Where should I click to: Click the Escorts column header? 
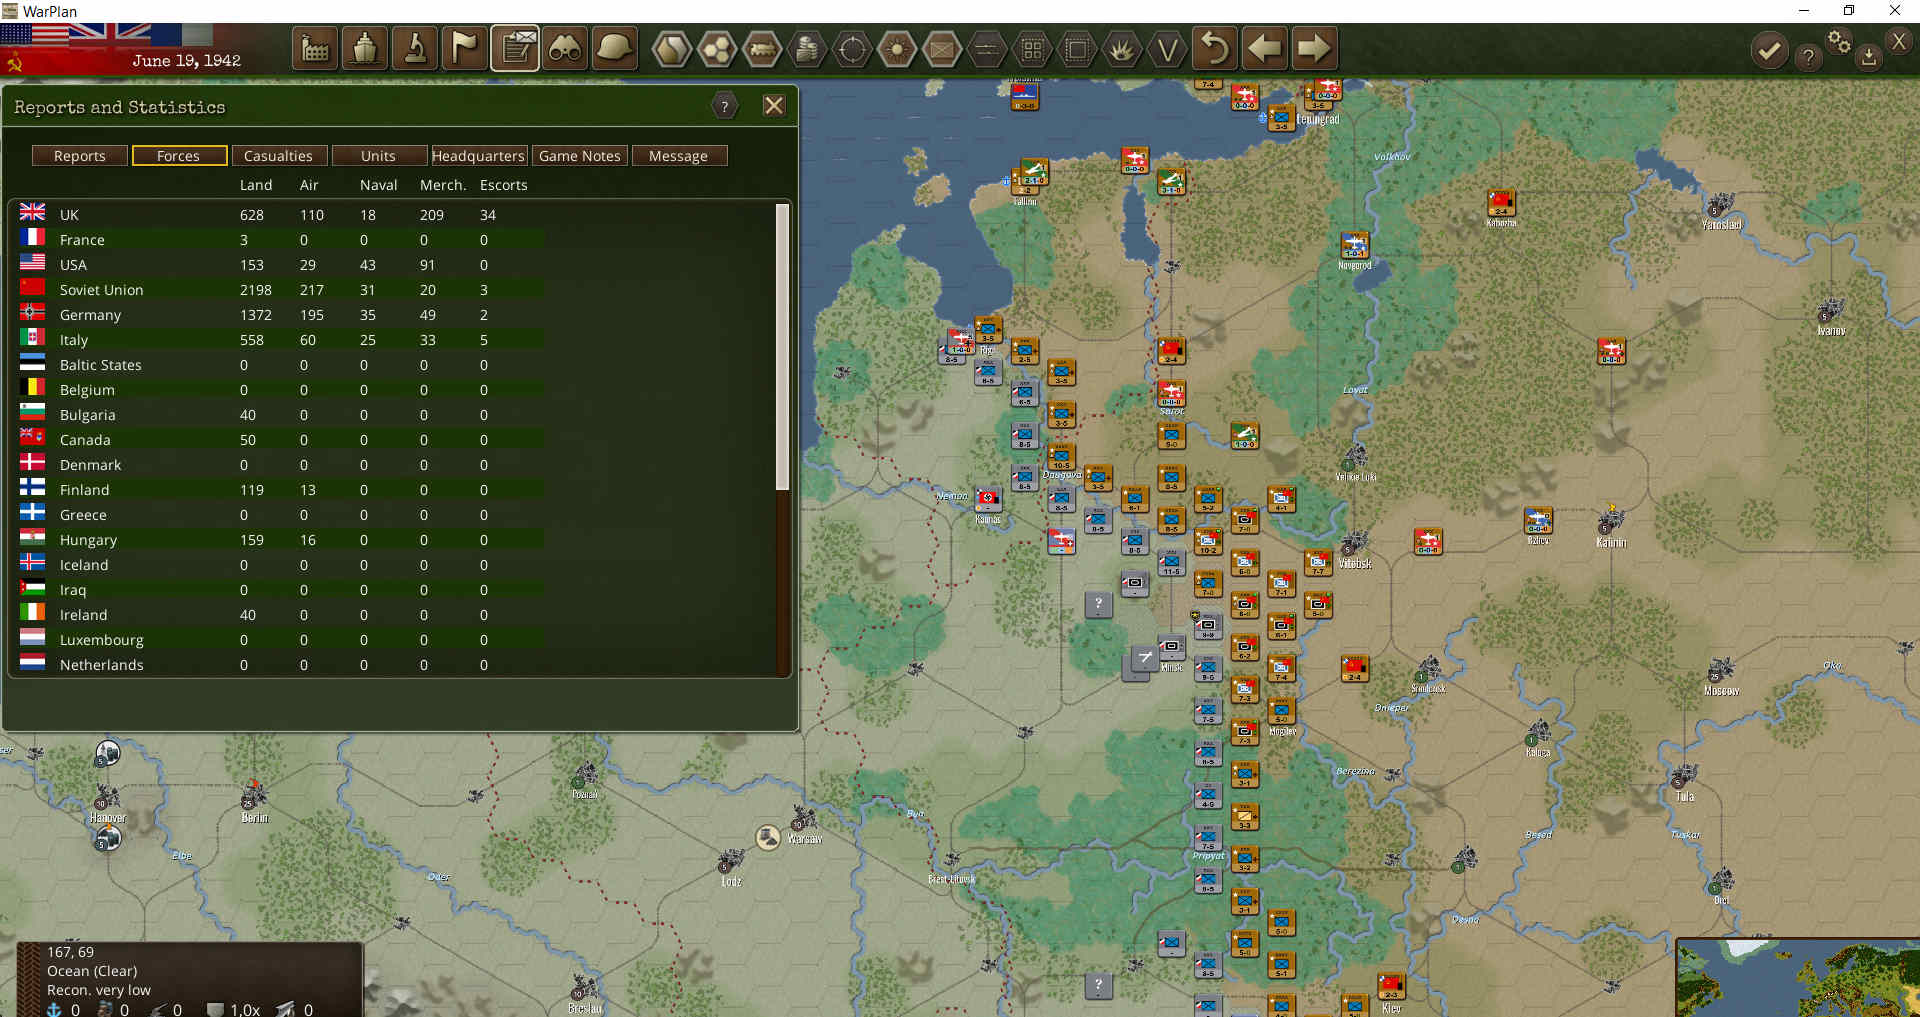point(504,185)
